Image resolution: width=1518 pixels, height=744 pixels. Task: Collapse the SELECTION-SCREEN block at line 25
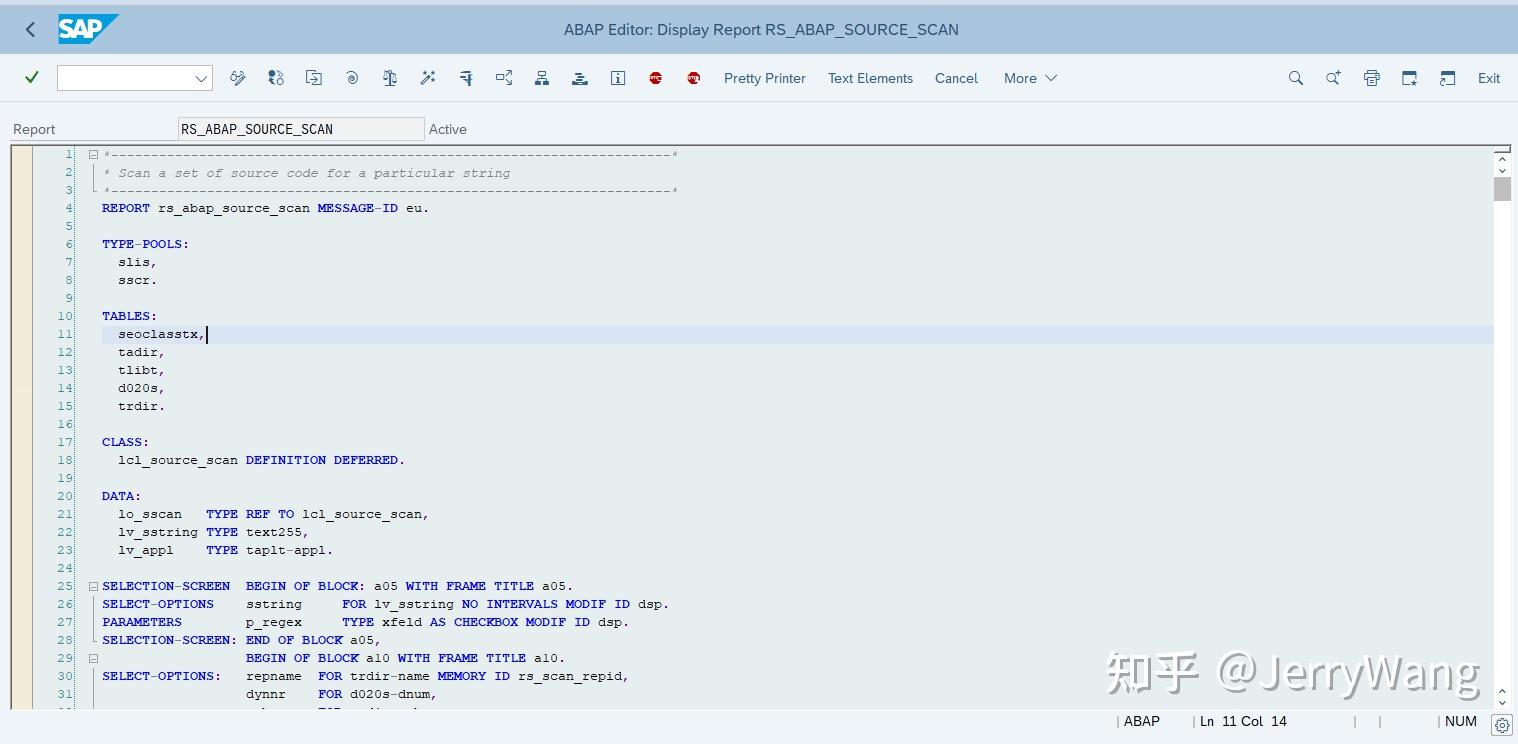click(93, 586)
